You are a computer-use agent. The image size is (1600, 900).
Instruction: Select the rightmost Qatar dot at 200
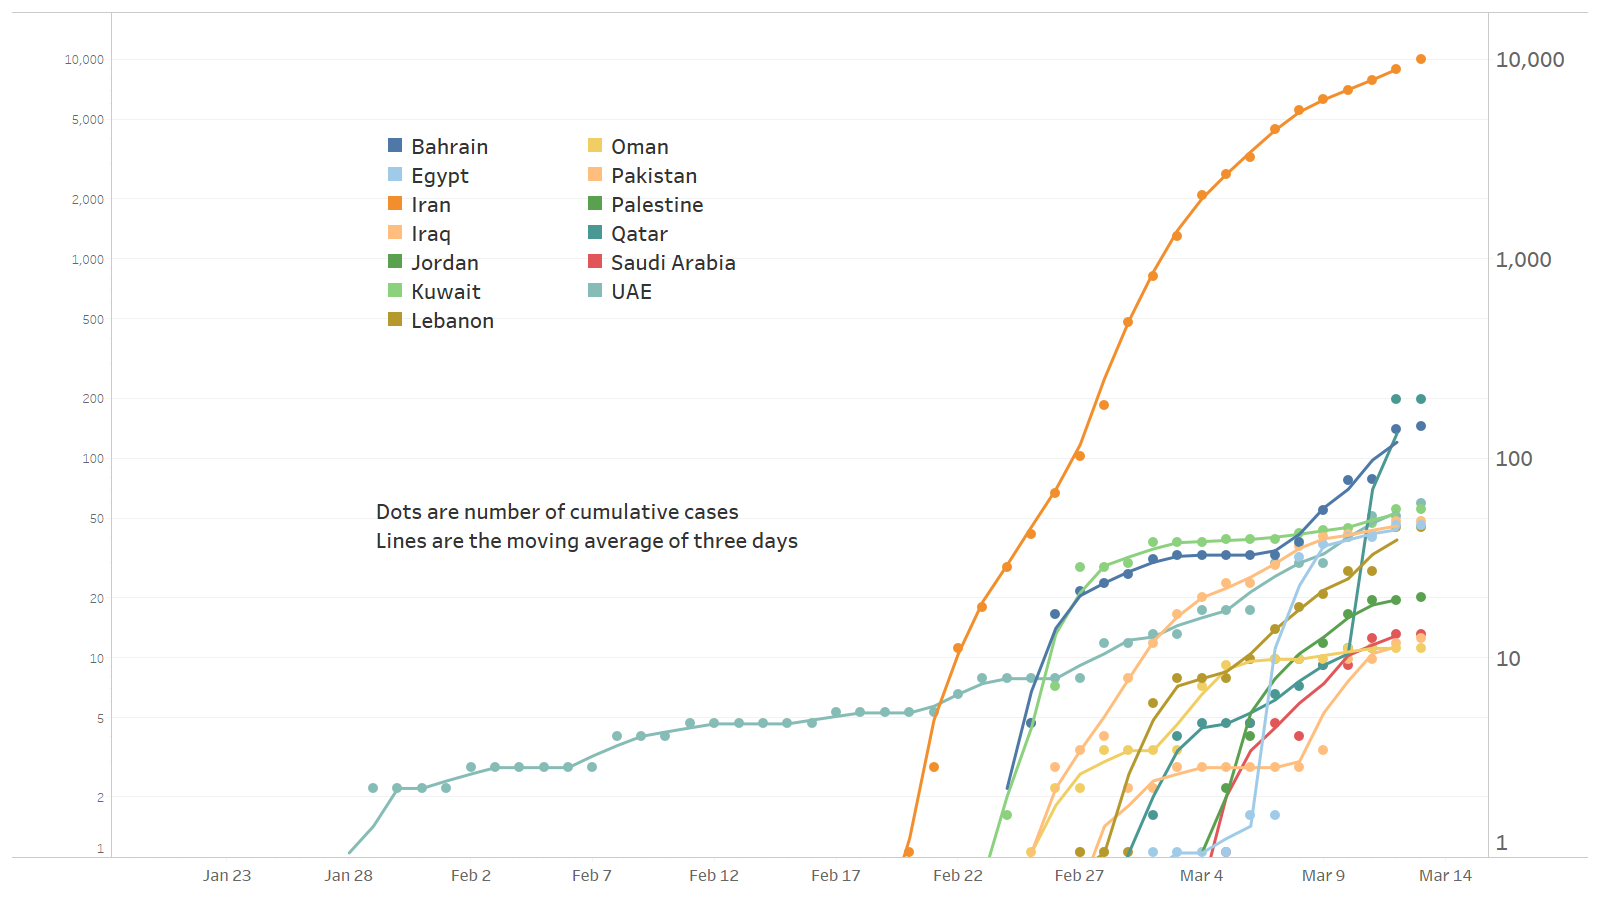pyautogui.click(x=1421, y=399)
